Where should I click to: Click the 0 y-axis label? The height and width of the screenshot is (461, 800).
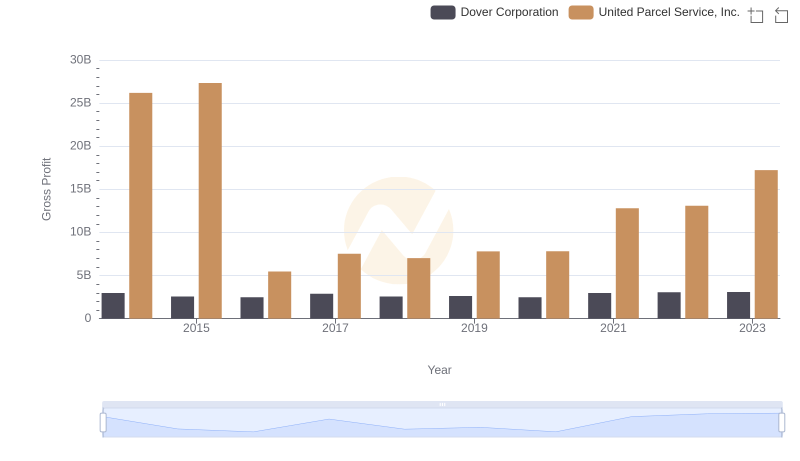click(x=88, y=318)
